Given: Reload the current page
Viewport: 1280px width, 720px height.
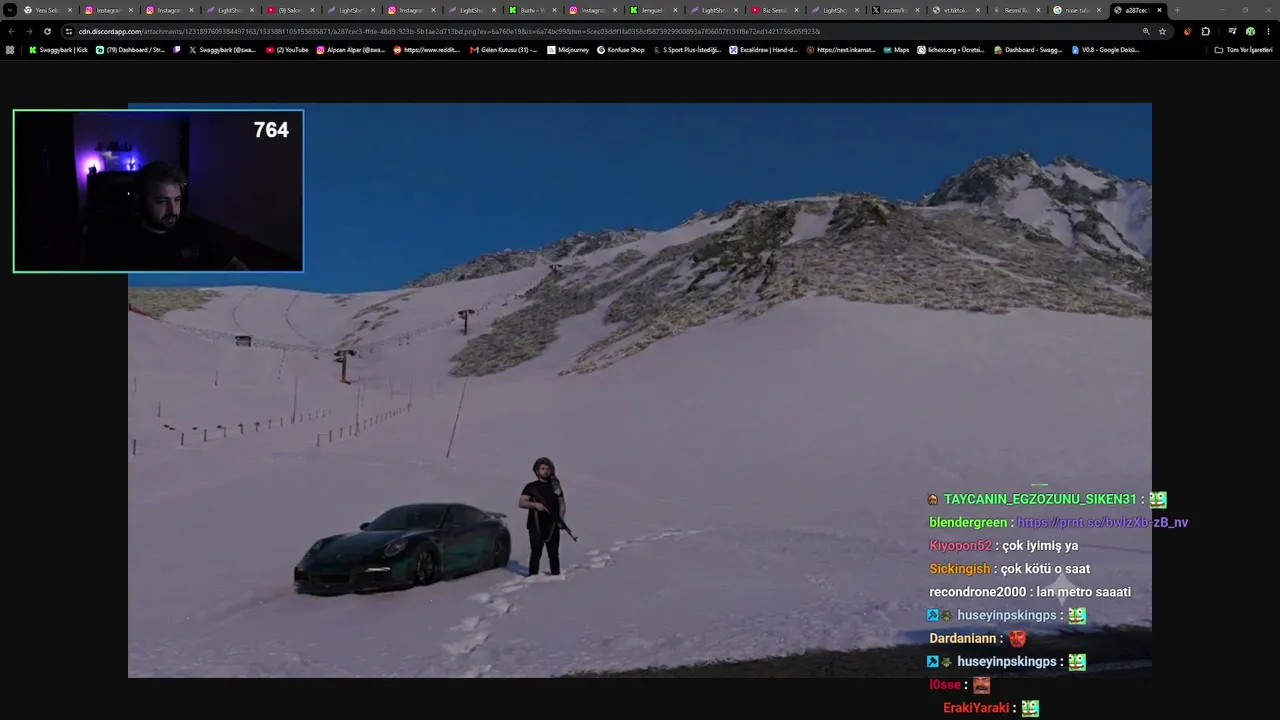Looking at the screenshot, I should coord(47,31).
